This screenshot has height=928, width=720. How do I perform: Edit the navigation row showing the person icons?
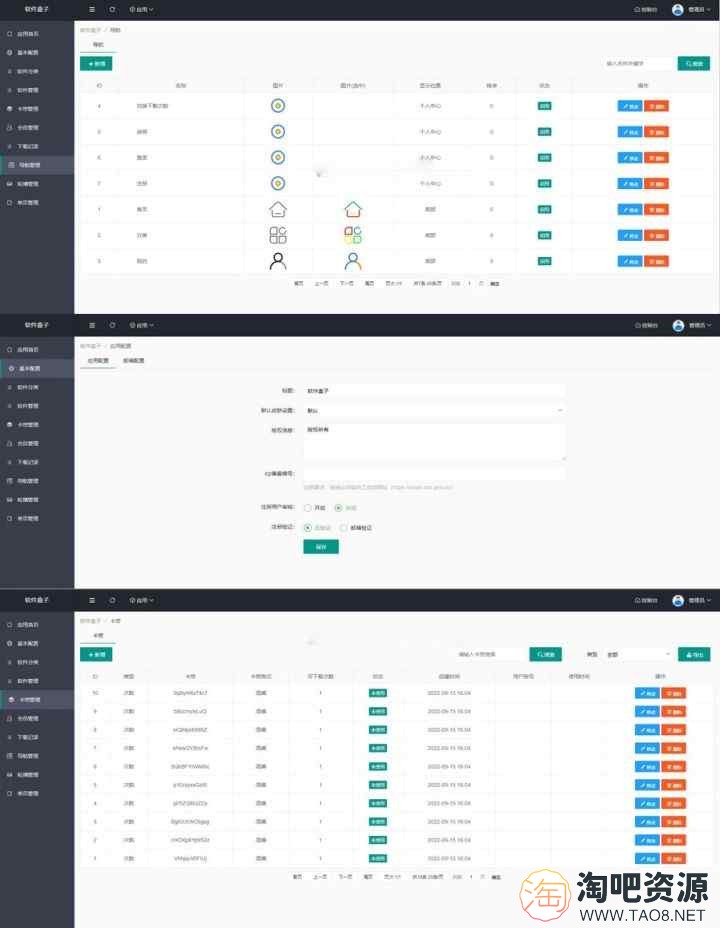[x=629, y=261]
